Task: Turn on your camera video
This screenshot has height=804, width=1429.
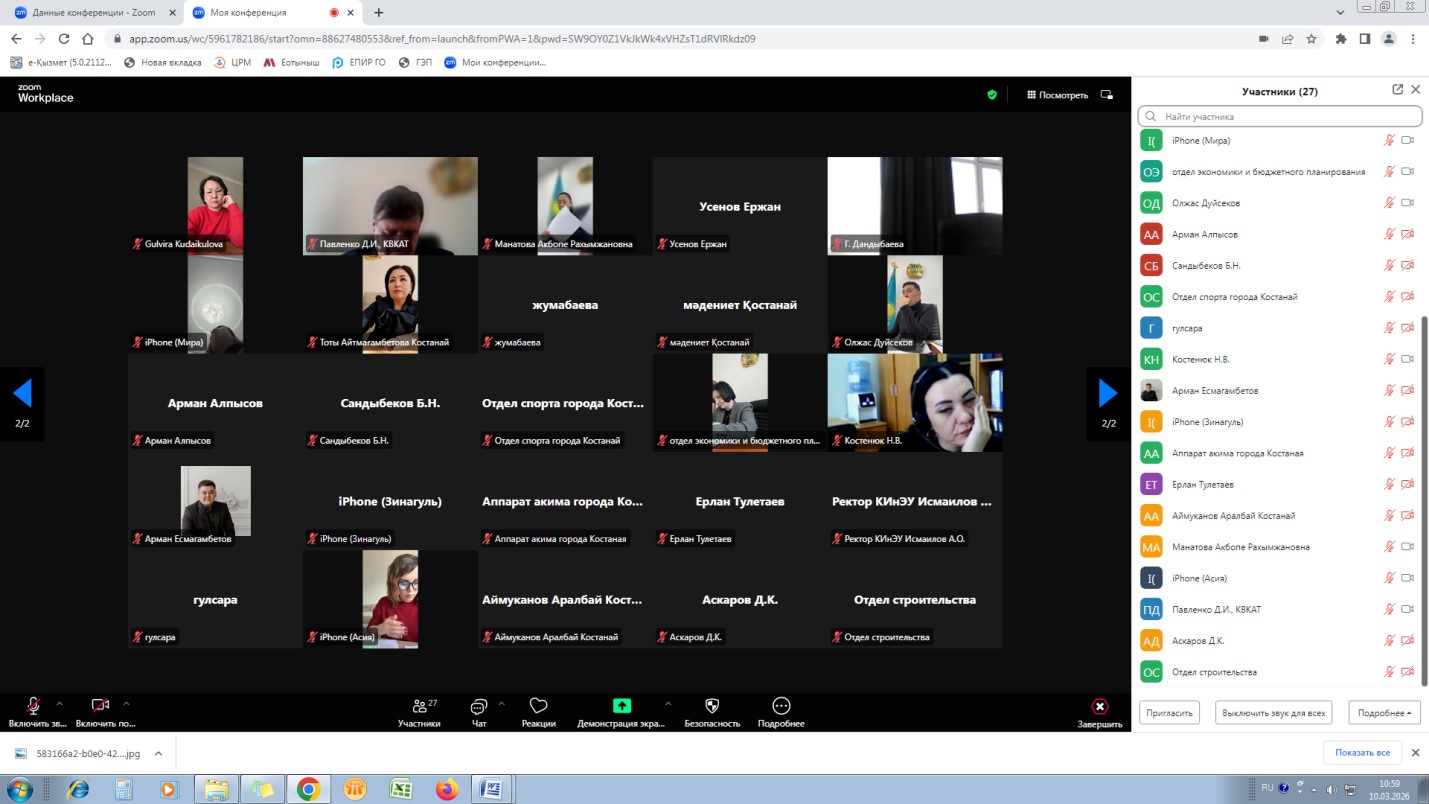Action: [x=100, y=706]
